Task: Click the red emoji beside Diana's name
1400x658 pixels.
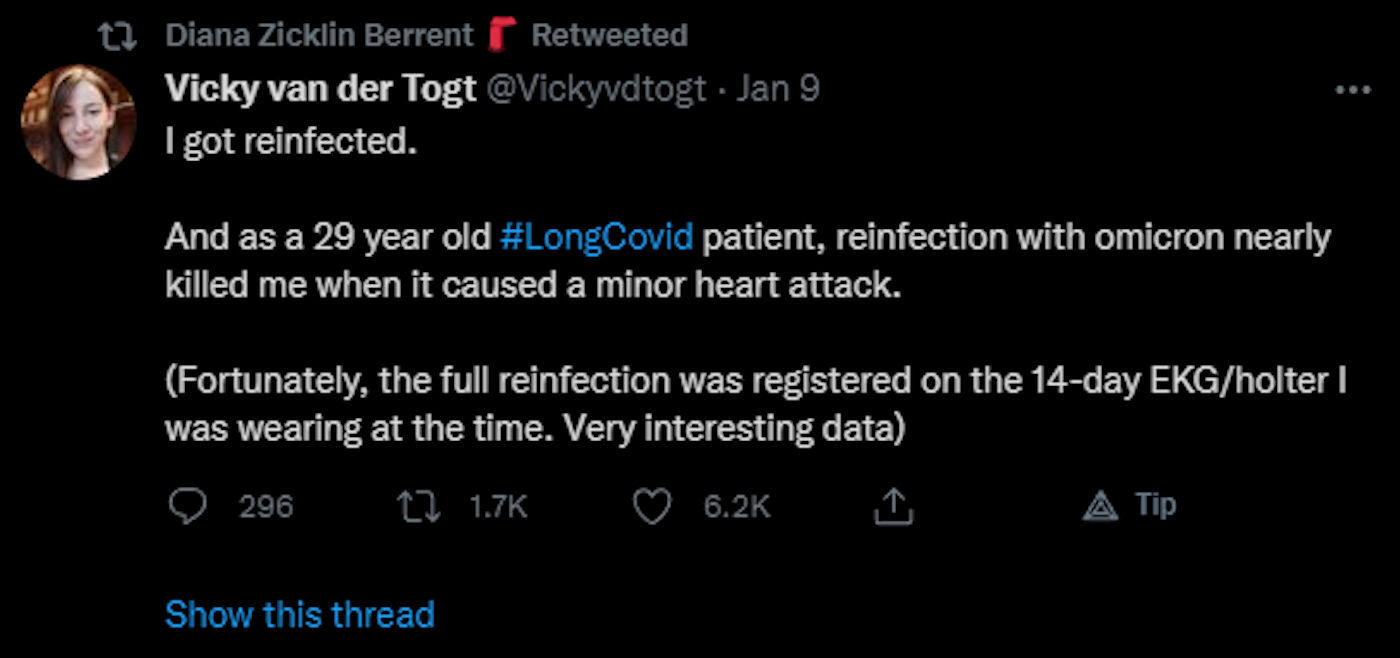Action: click(502, 36)
